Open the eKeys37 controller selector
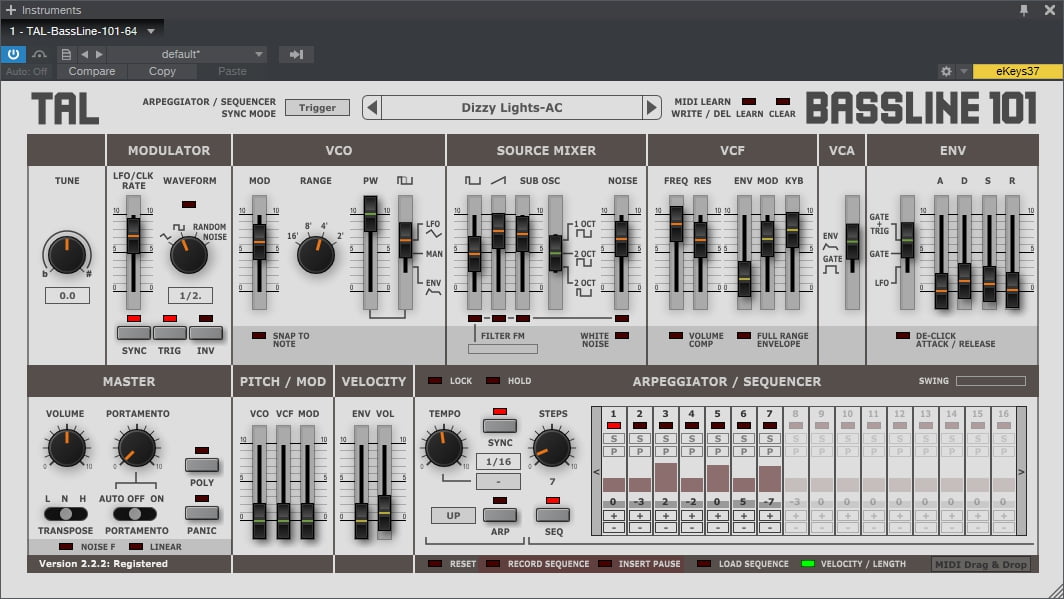1064x599 pixels. (x=1017, y=71)
